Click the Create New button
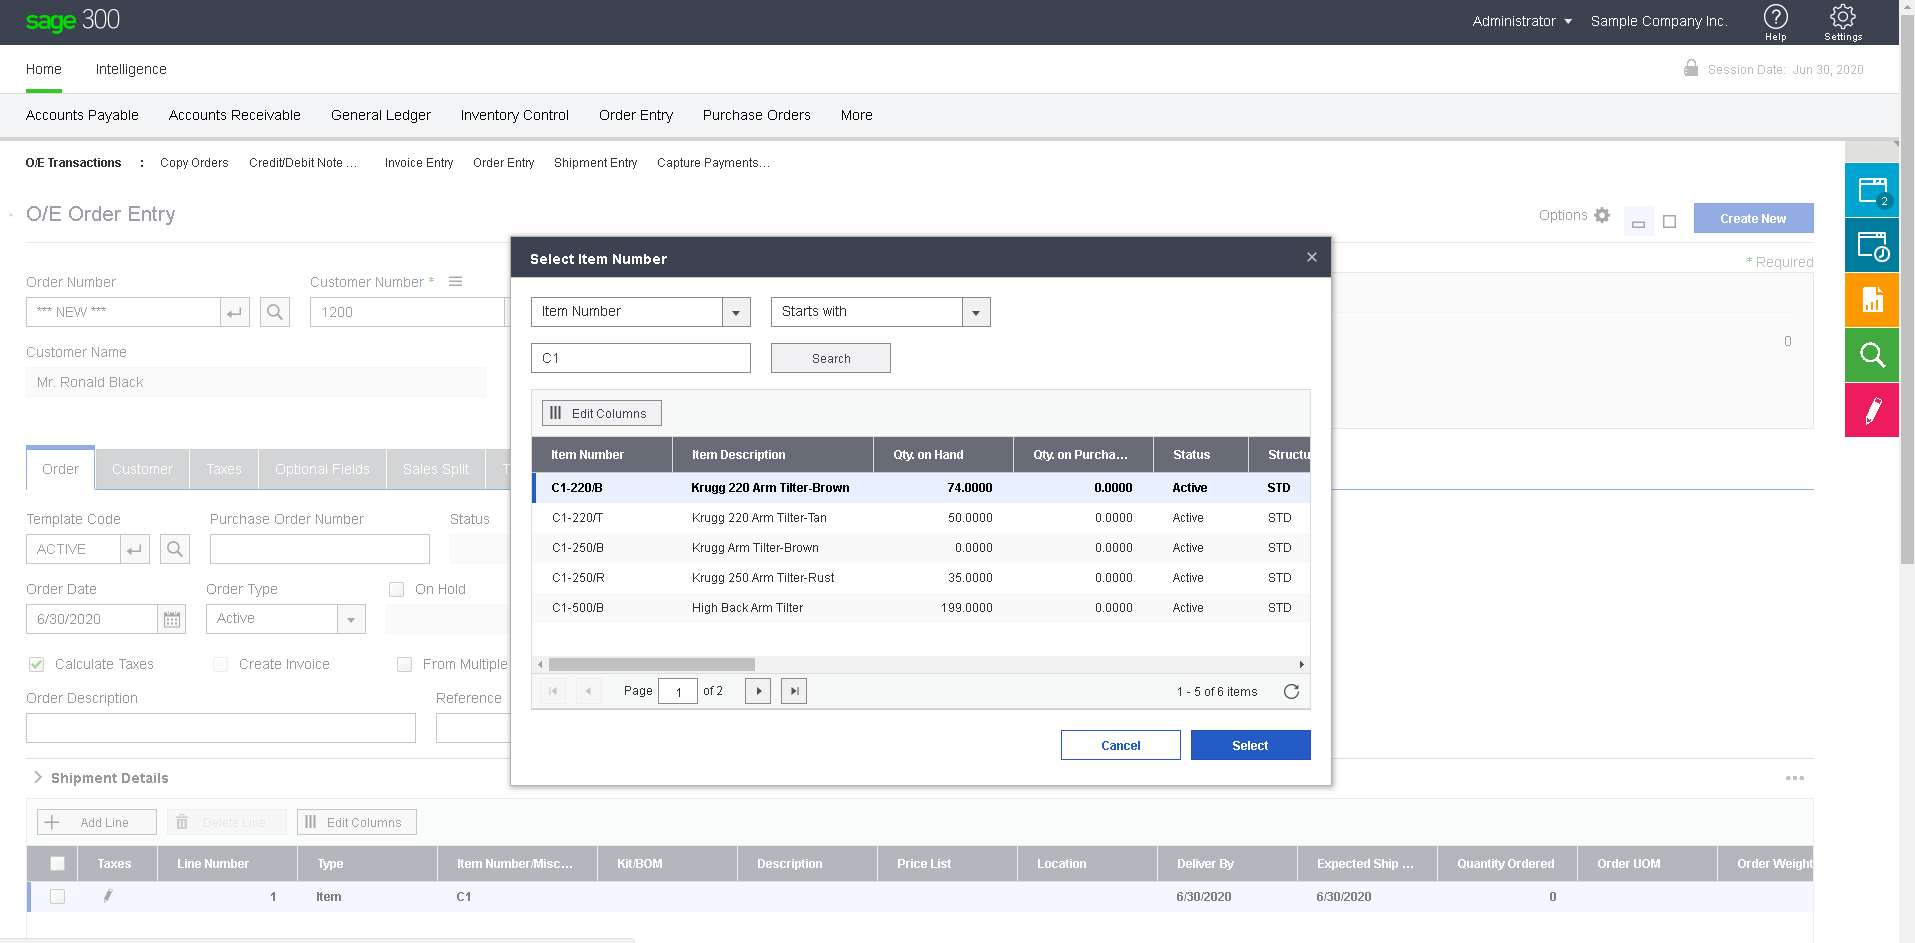This screenshot has width=1915, height=943. click(x=1753, y=218)
